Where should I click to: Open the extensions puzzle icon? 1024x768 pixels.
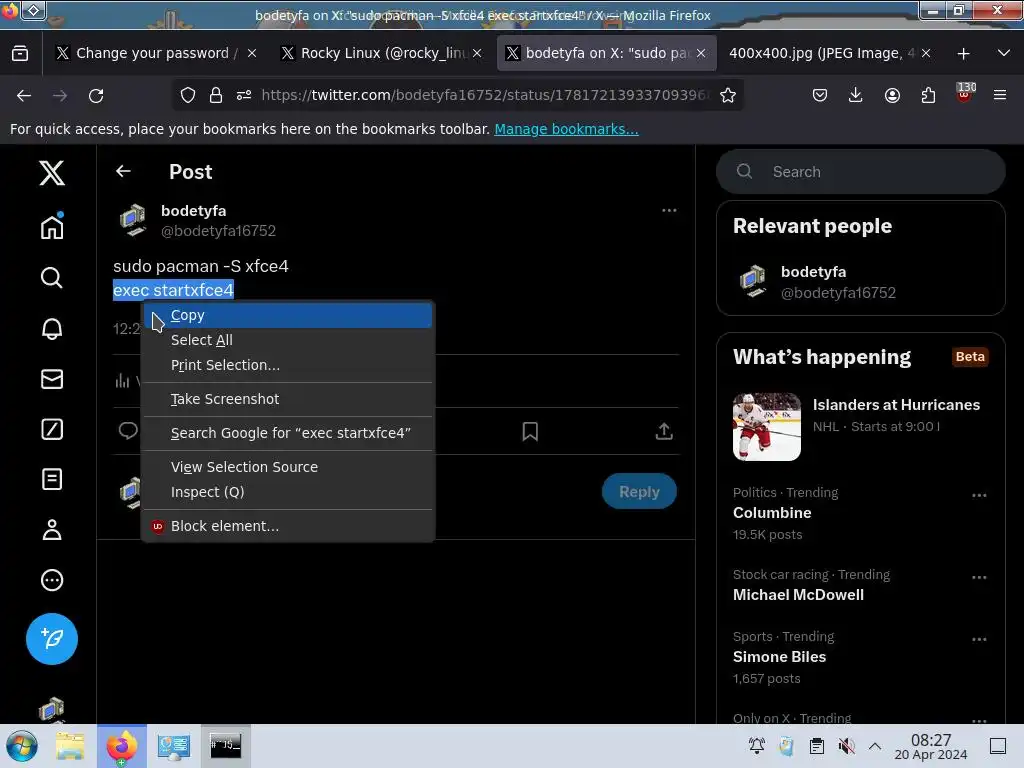pos(928,95)
